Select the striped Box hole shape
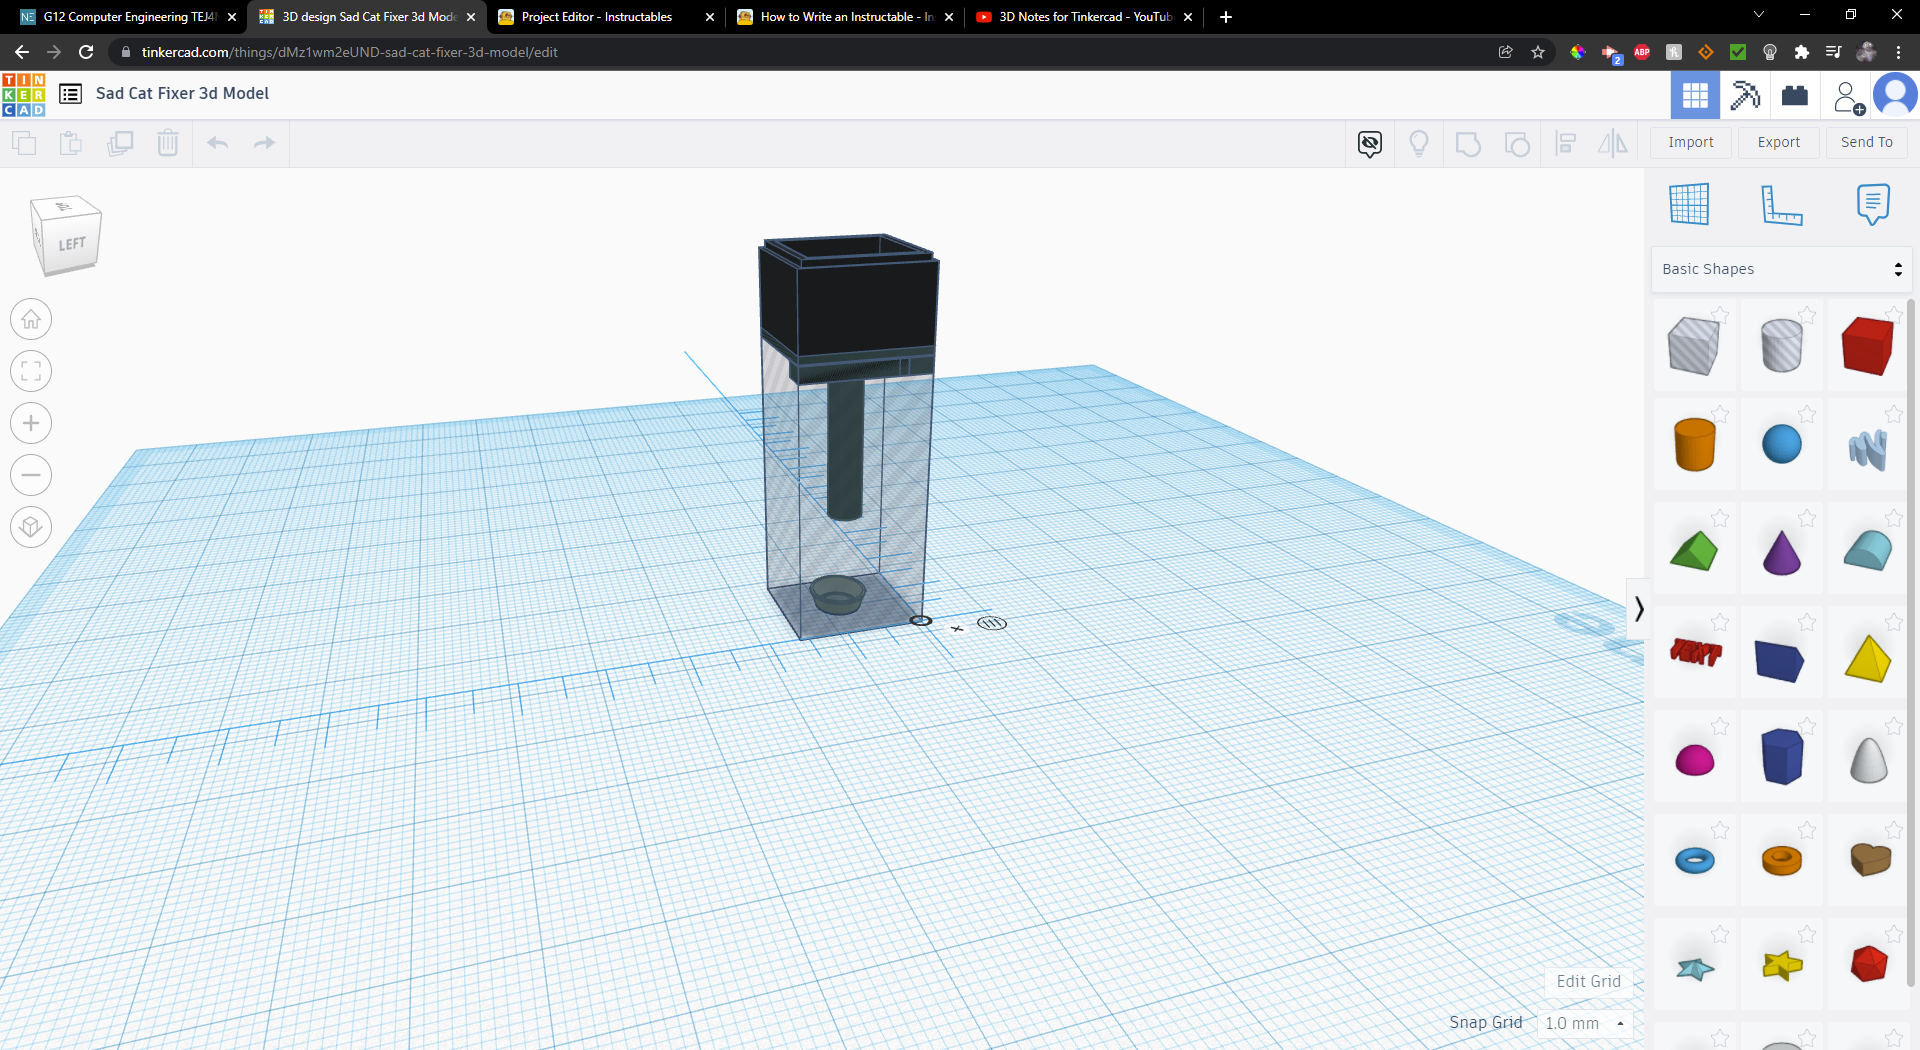1920x1050 pixels. click(x=1694, y=346)
